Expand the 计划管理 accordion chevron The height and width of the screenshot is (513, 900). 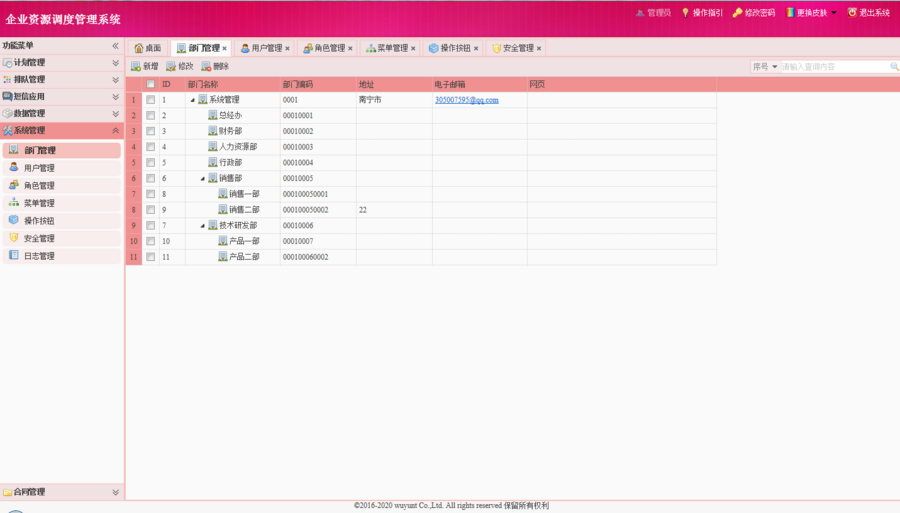point(115,63)
